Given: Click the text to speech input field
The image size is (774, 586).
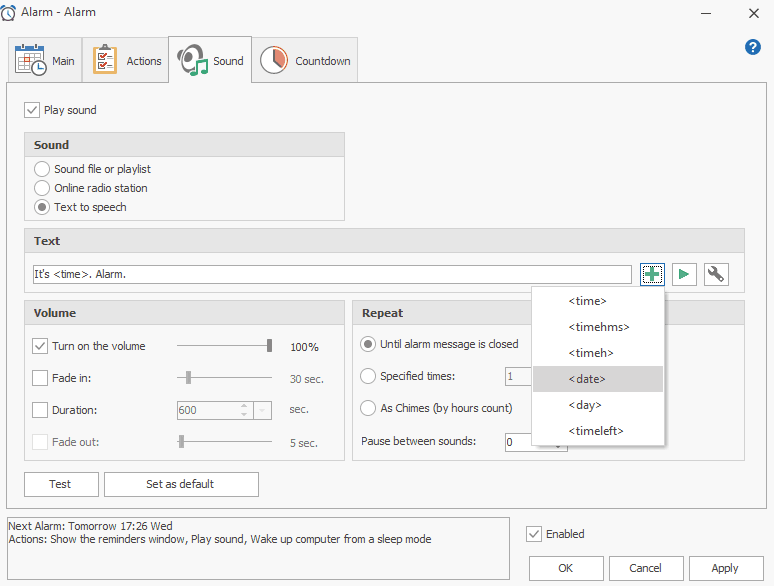Looking at the screenshot, I should click(332, 274).
